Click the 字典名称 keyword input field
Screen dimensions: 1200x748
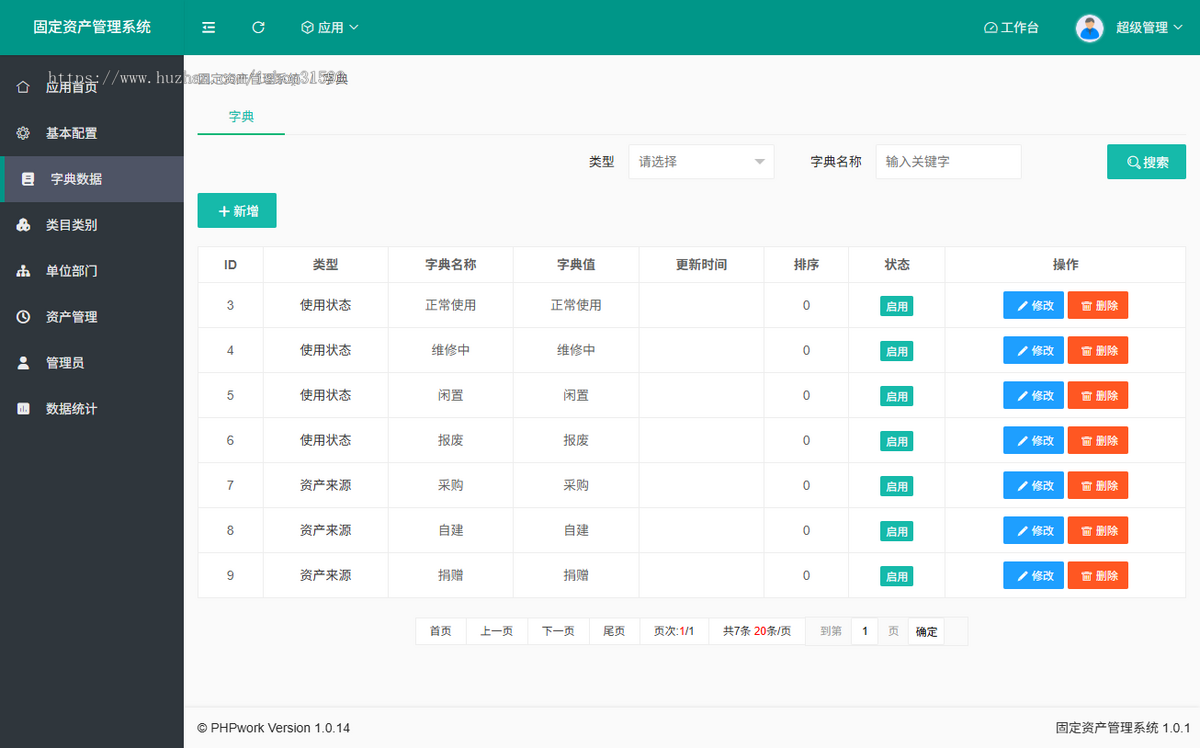tap(948, 161)
